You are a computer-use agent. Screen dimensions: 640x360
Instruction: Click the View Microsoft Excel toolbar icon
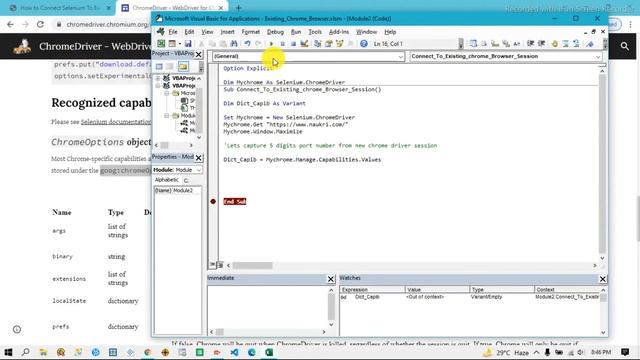tap(161, 44)
